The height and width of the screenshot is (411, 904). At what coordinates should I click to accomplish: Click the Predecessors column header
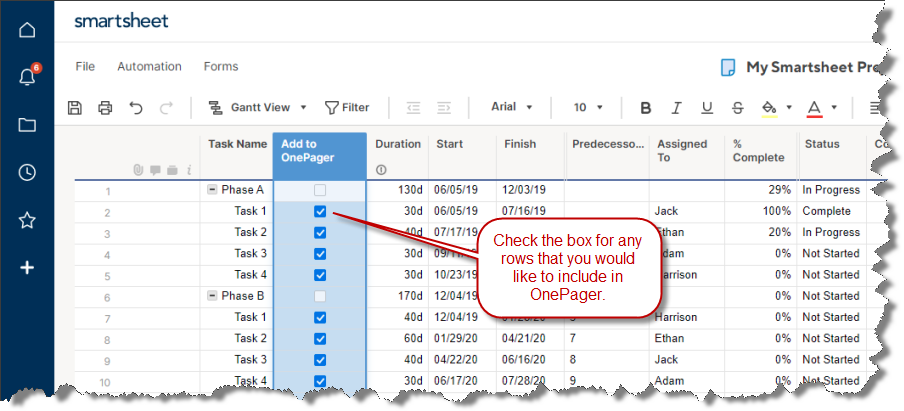(x=607, y=156)
